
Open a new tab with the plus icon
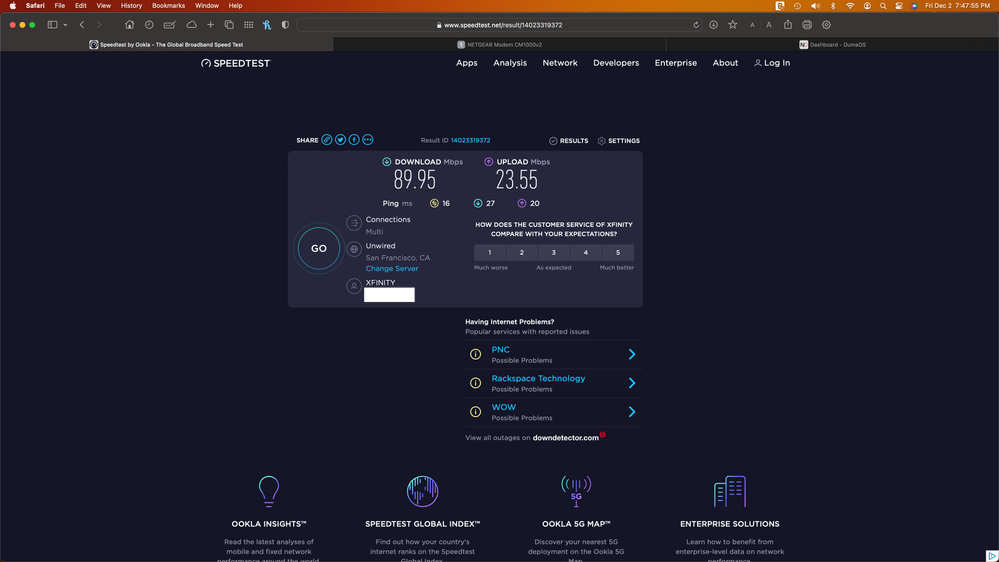pyautogui.click(x=210, y=25)
